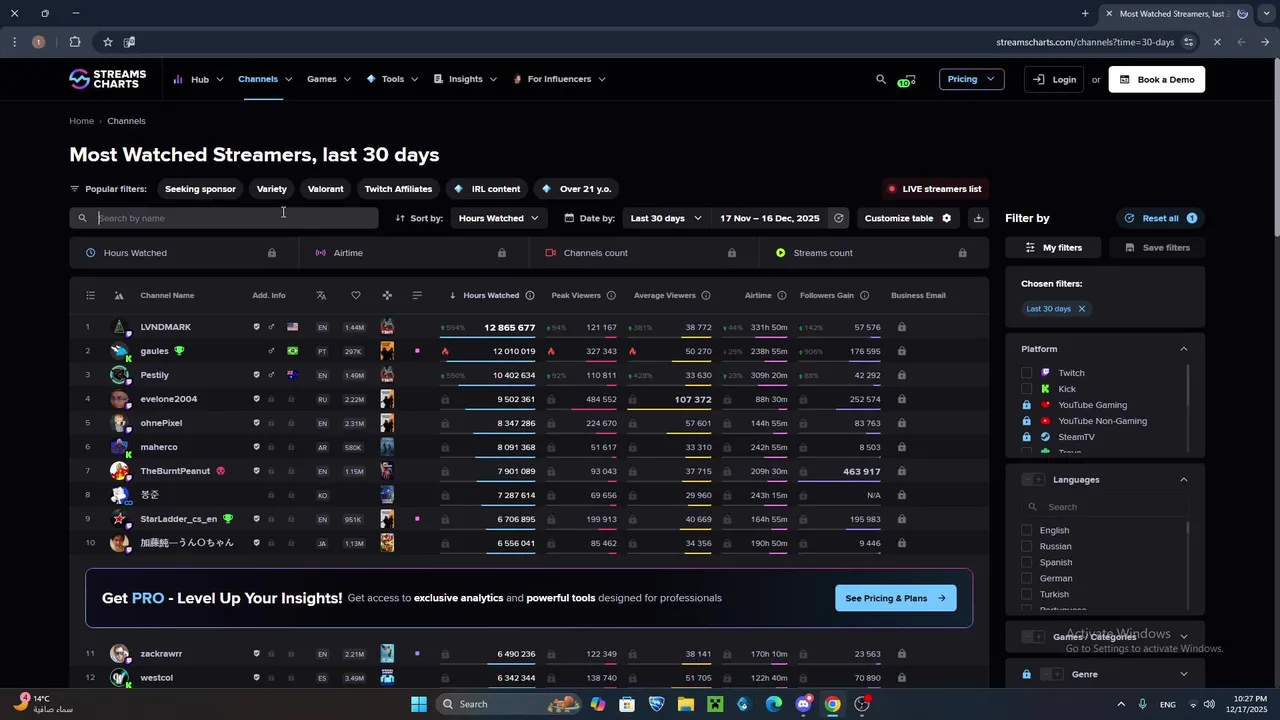The height and width of the screenshot is (720, 1280).
Task: Click the Streams Charts logo
Action: [x=107, y=79]
